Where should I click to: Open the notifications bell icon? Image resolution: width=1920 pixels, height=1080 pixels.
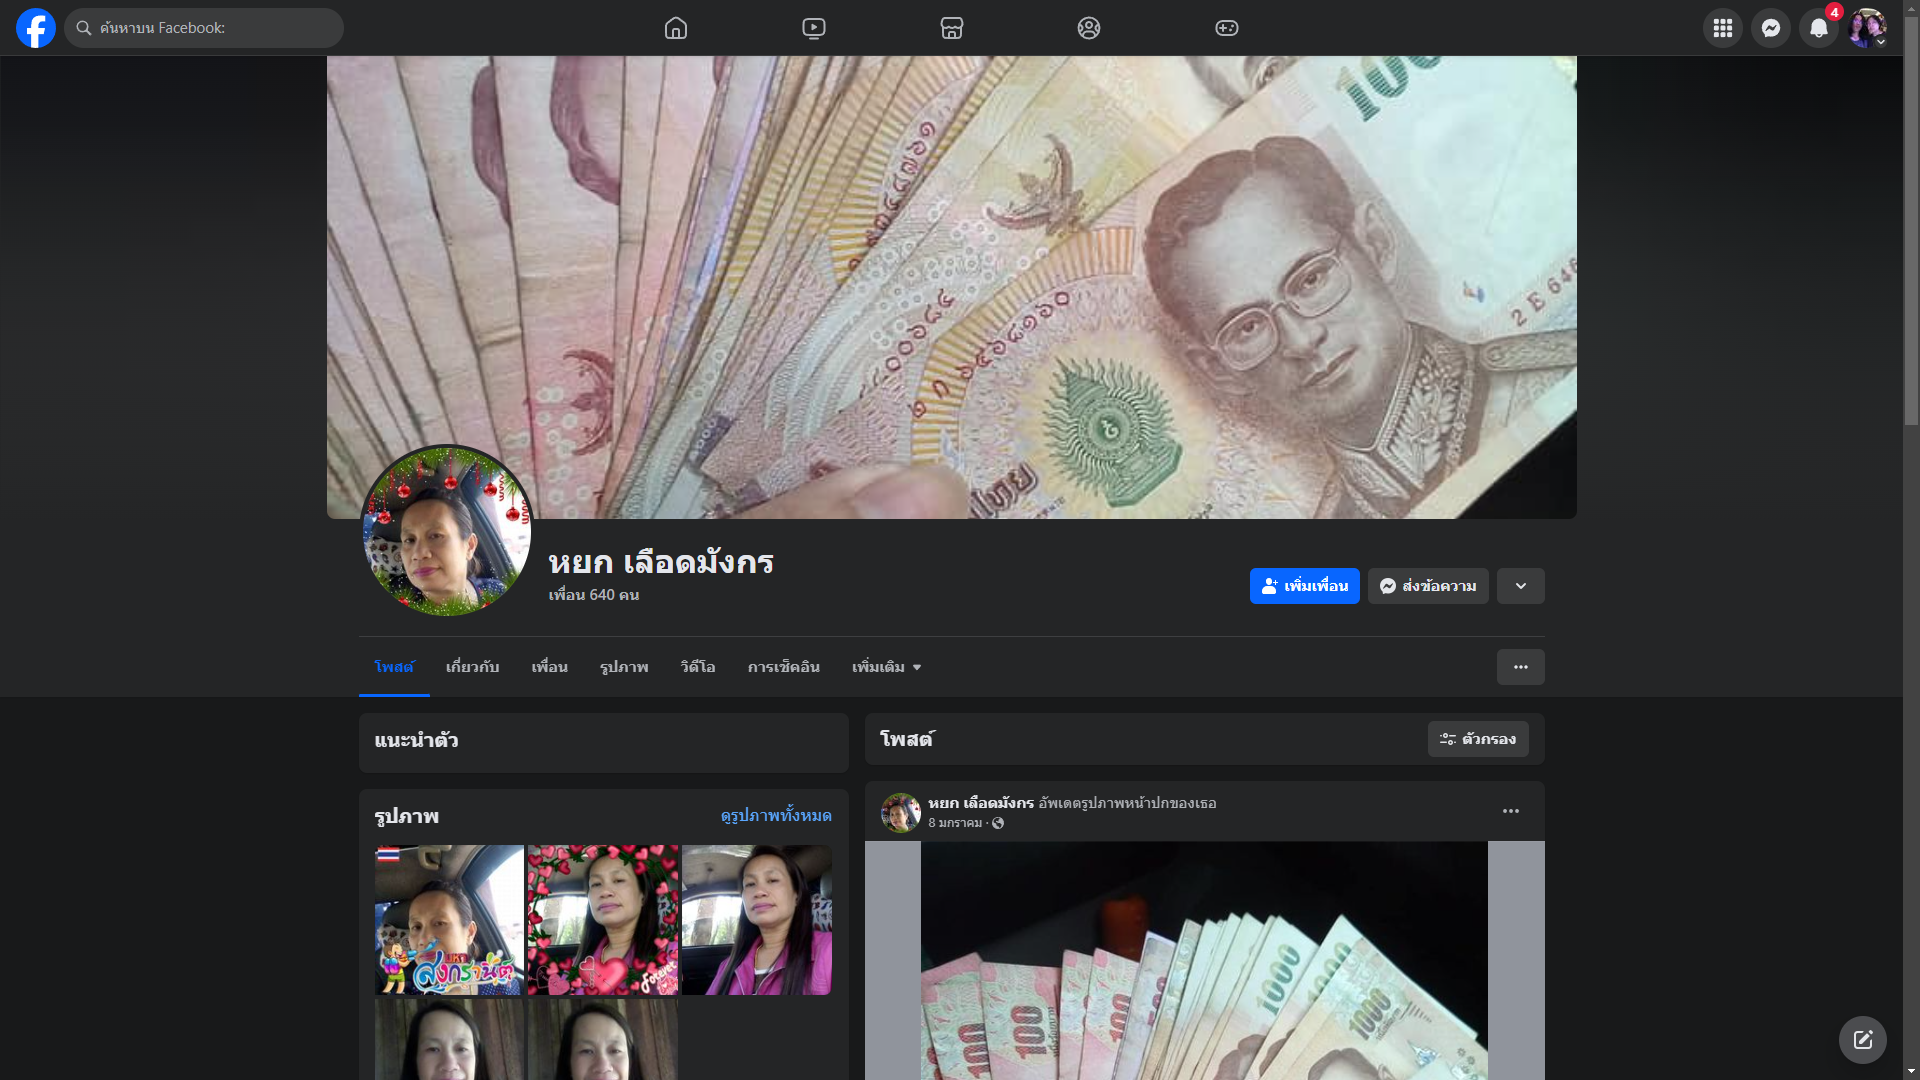[1818, 28]
